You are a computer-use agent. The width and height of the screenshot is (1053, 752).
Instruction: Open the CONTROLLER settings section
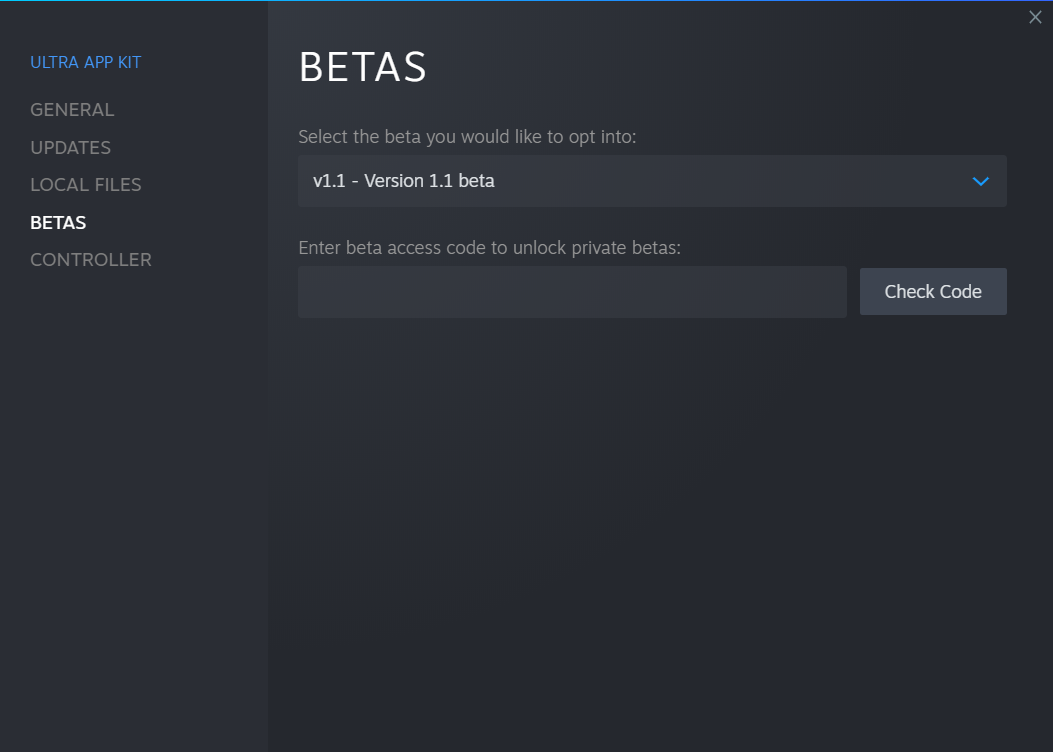coord(91,260)
